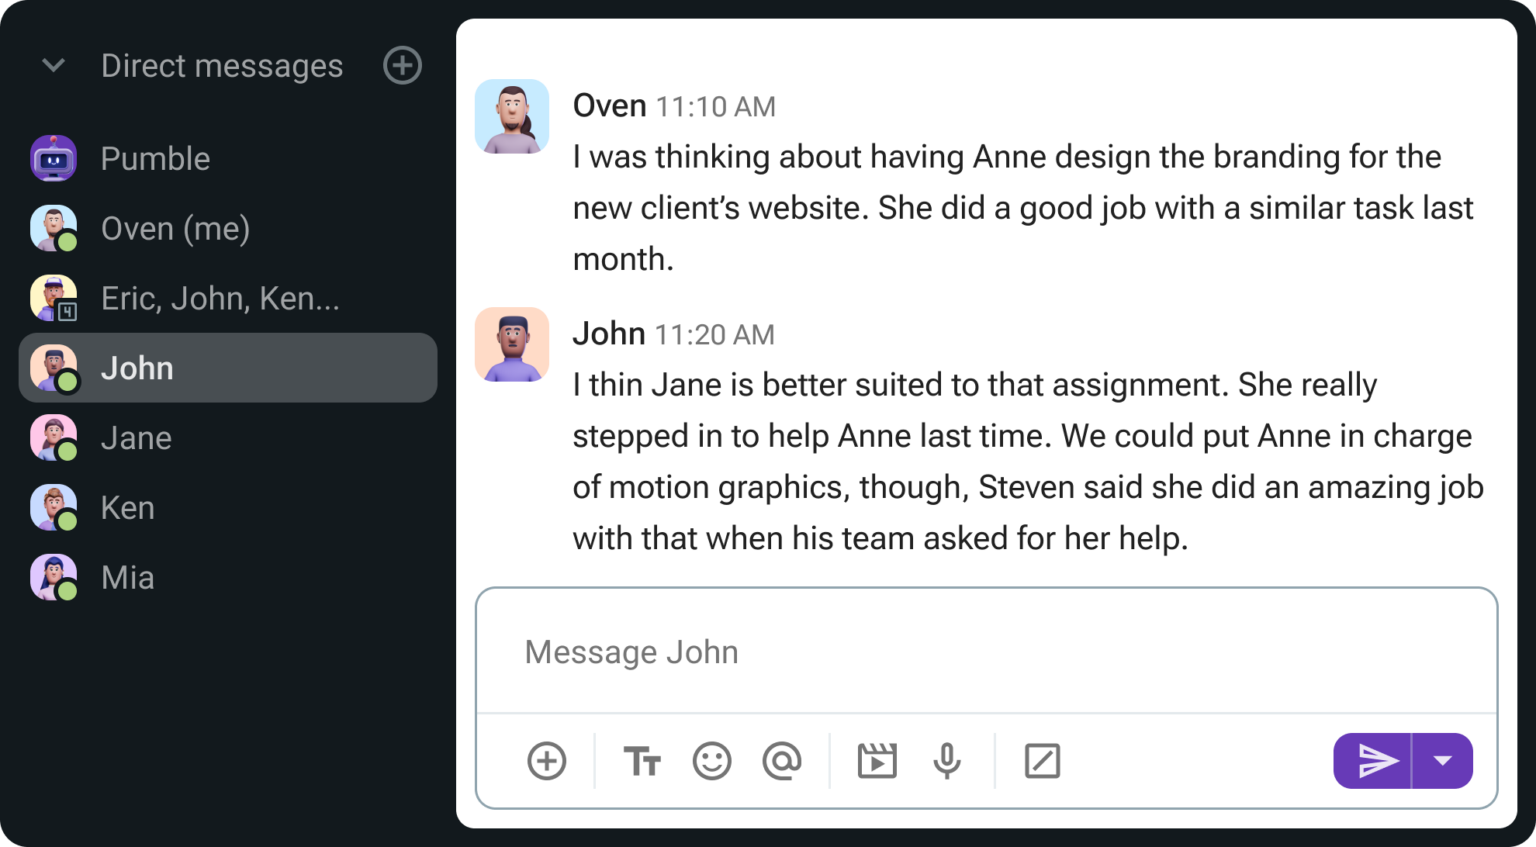1536x847 pixels.
Task: Start a new direct message
Action: click(402, 66)
